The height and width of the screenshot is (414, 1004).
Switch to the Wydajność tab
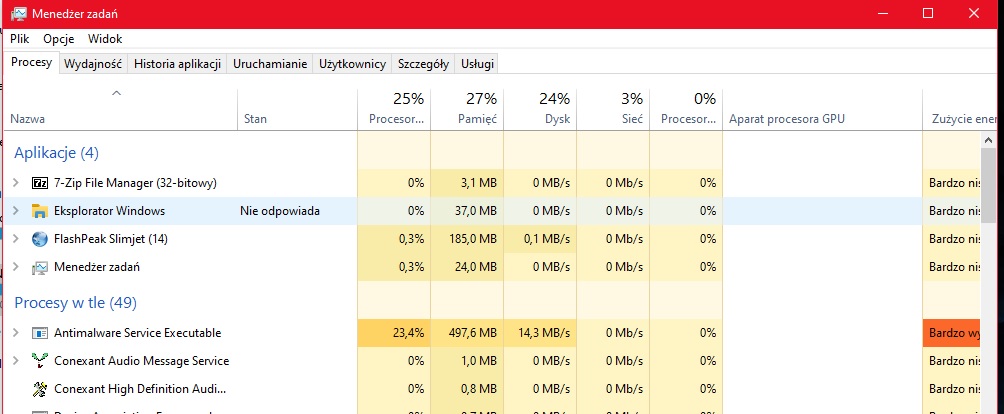[x=93, y=64]
